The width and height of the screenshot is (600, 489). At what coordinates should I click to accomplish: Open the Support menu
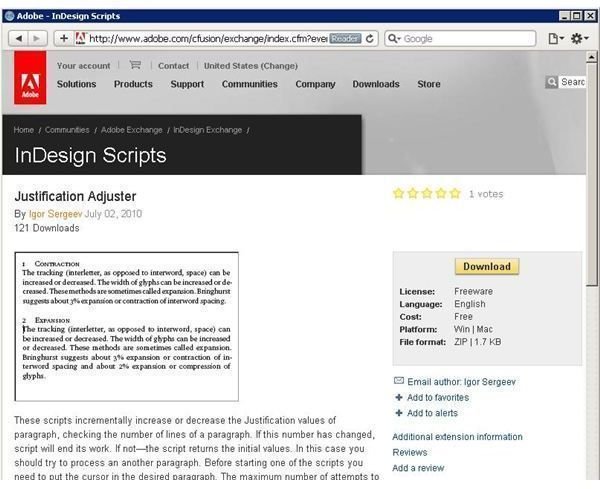click(x=187, y=84)
